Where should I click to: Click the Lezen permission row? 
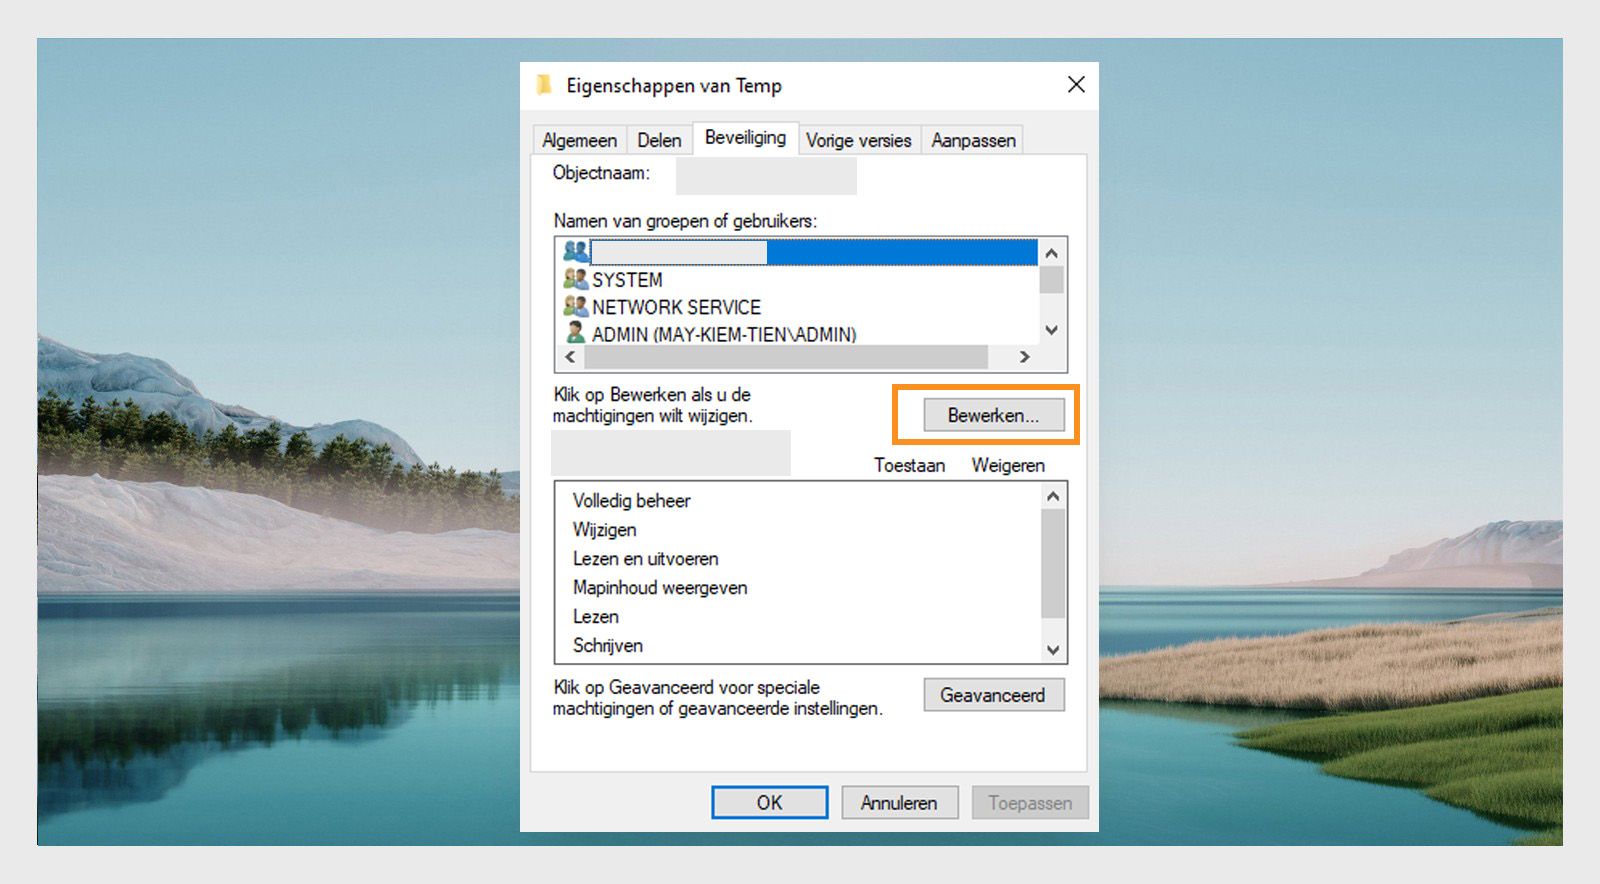595,617
